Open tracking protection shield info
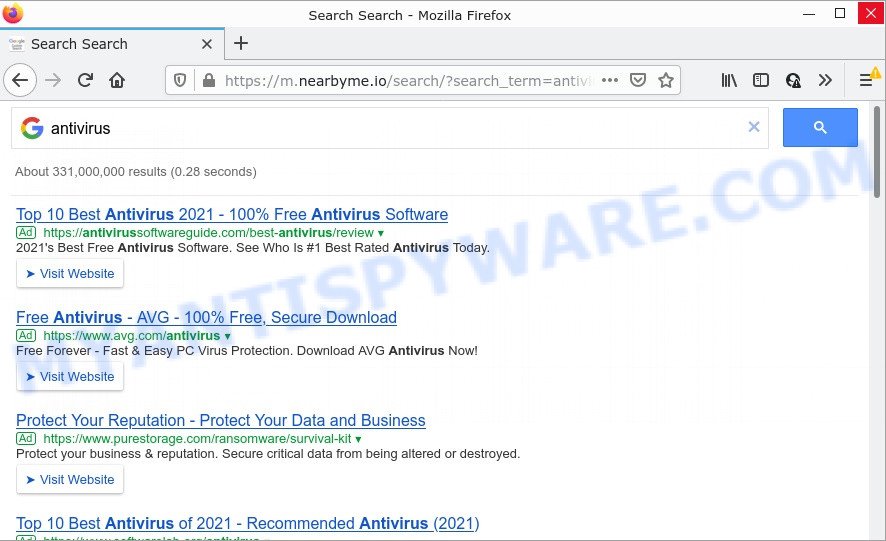Image resolution: width=886 pixels, height=541 pixels. coord(180,81)
